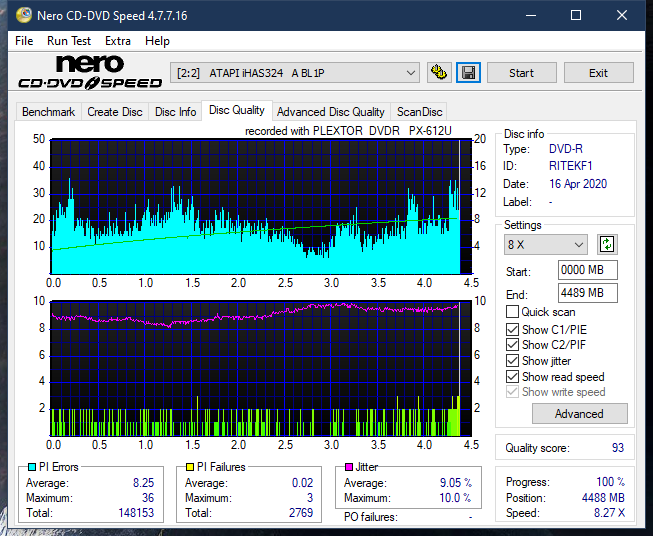
Task: Switch to Advanced Disc Quality tab
Action: pyautogui.click(x=331, y=112)
